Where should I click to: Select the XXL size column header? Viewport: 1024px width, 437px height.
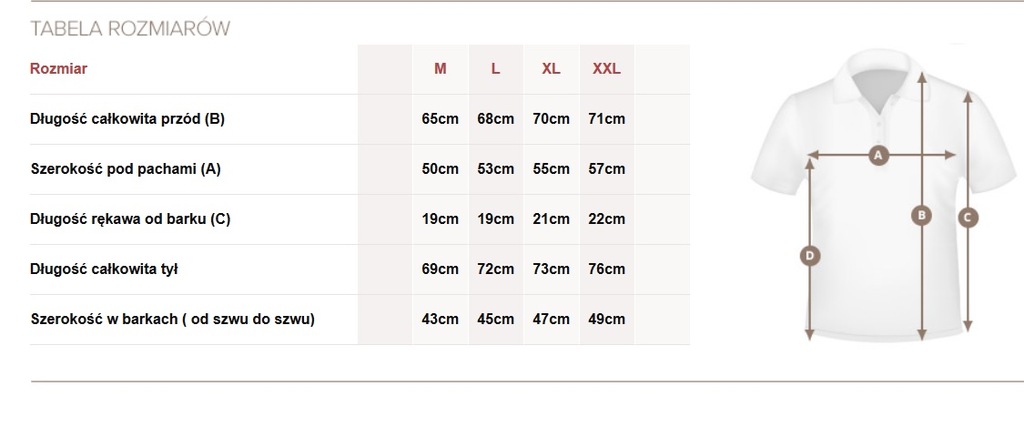(607, 69)
